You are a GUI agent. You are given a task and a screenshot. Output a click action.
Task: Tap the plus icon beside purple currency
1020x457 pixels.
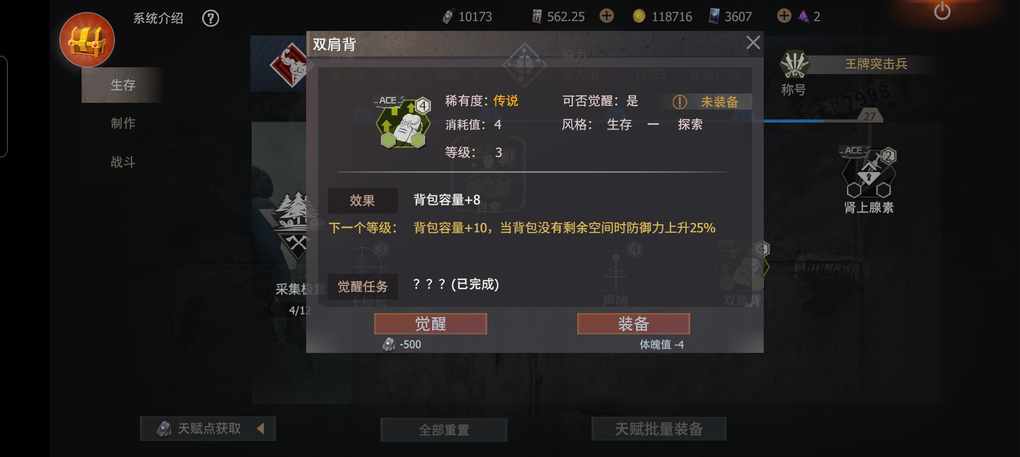pos(785,16)
